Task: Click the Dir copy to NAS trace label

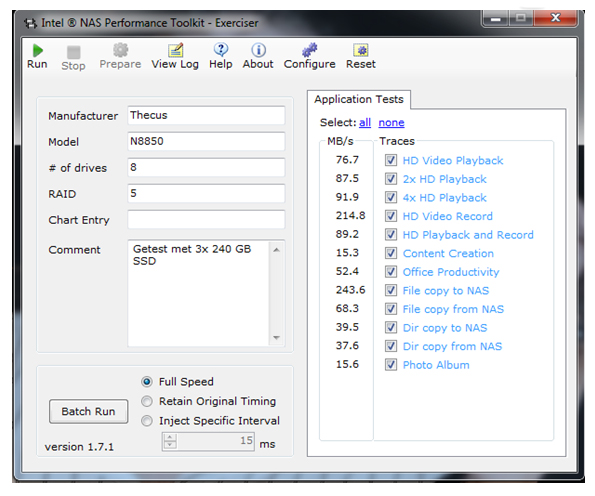Action: [x=445, y=328]
